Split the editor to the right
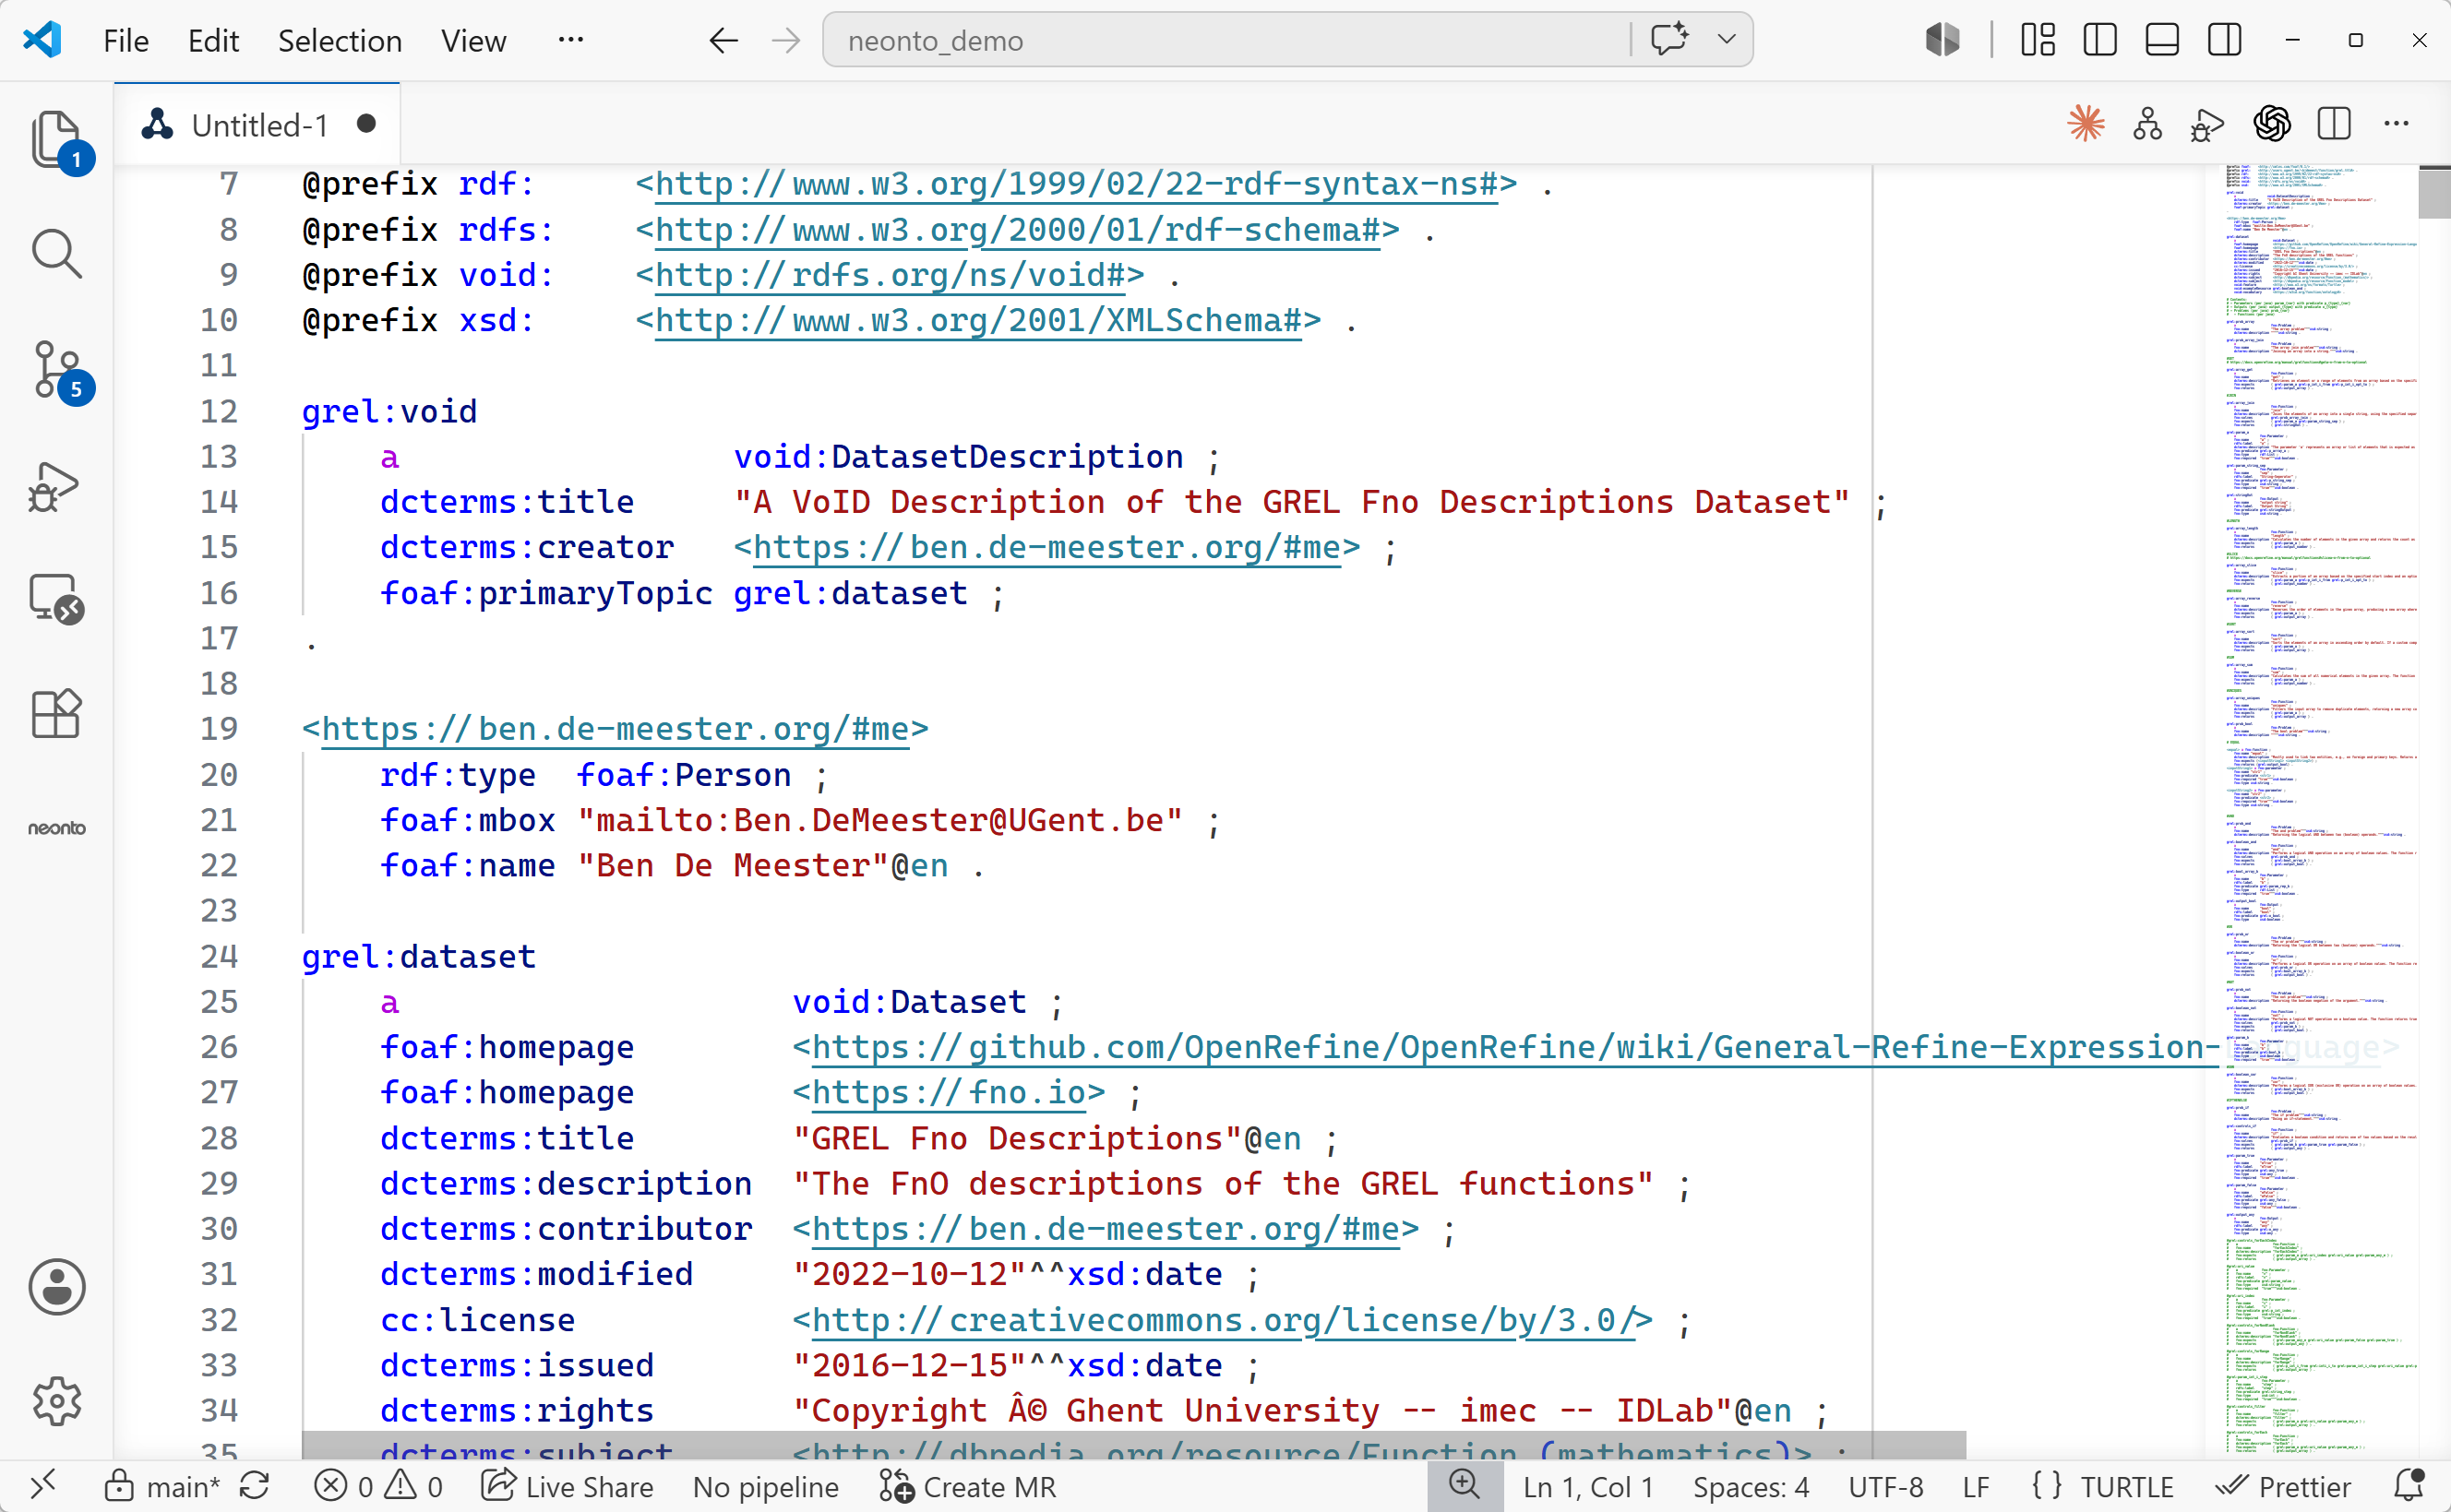Screen dimensions: 2451x1512 coord(2334,124)
